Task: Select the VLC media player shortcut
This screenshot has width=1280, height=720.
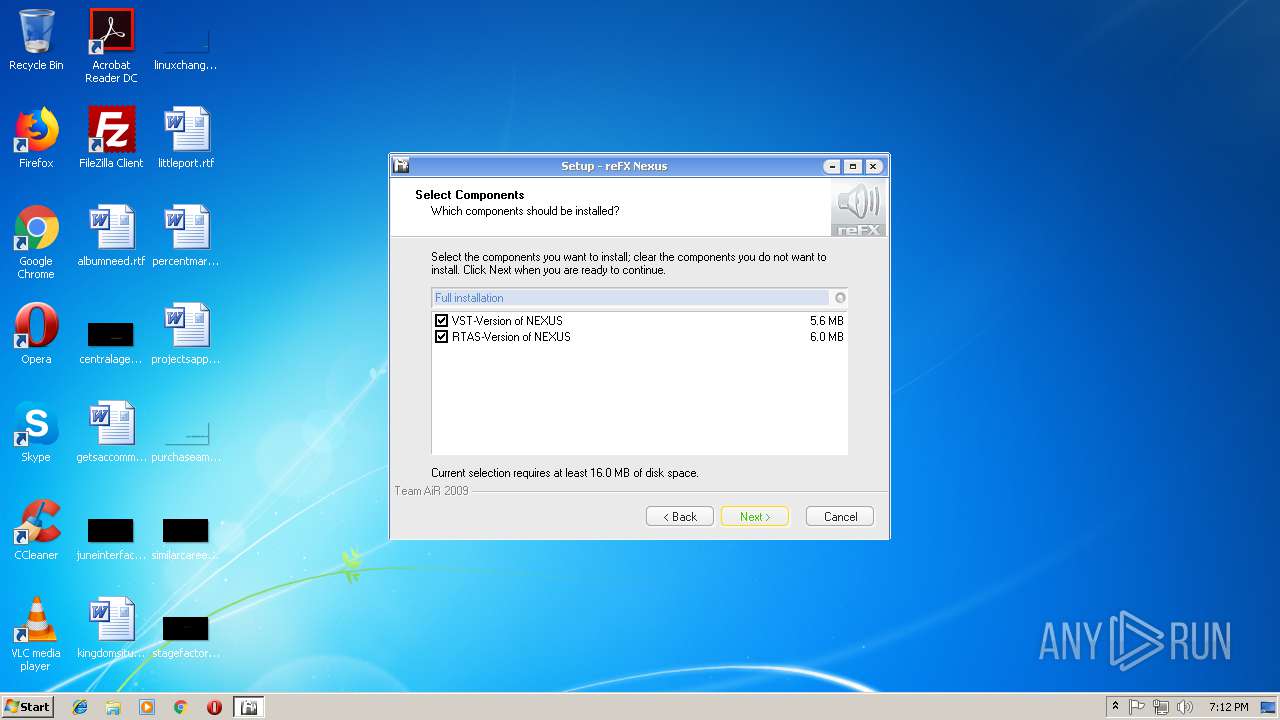Action: pos(36,635)
